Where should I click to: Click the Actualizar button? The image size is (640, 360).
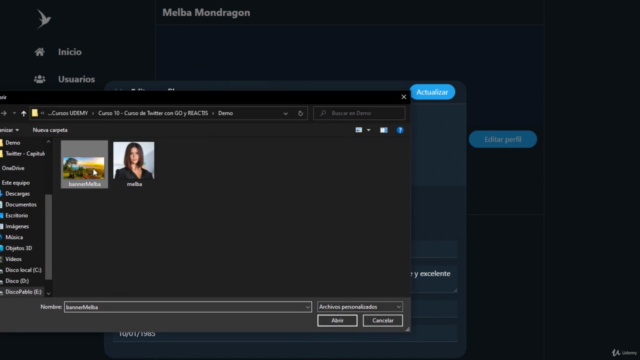tap(432, 92)
